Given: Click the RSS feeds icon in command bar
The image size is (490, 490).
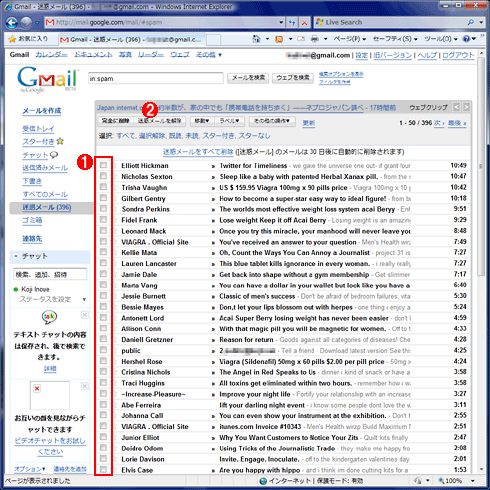Looking at the screenshot, I should point(279,39).
